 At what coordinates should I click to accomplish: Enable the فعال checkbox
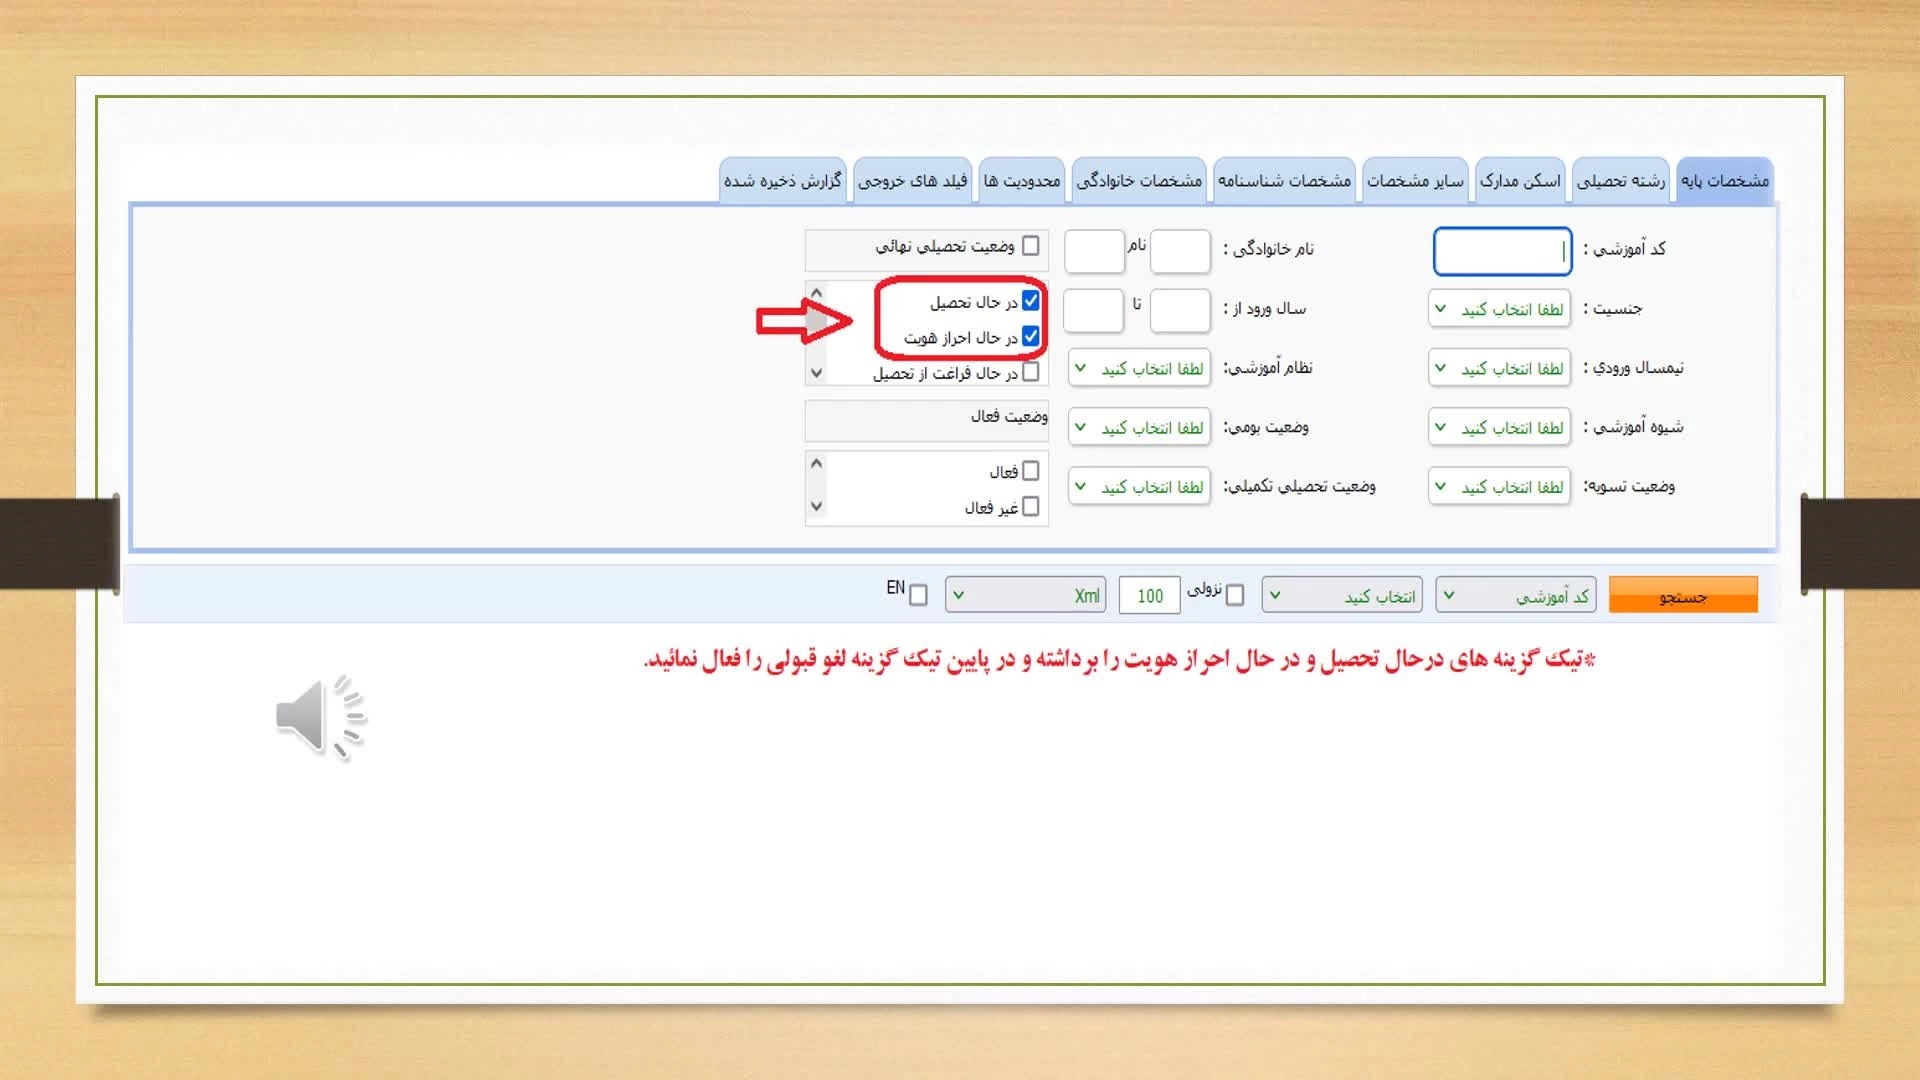point(1031,471)
